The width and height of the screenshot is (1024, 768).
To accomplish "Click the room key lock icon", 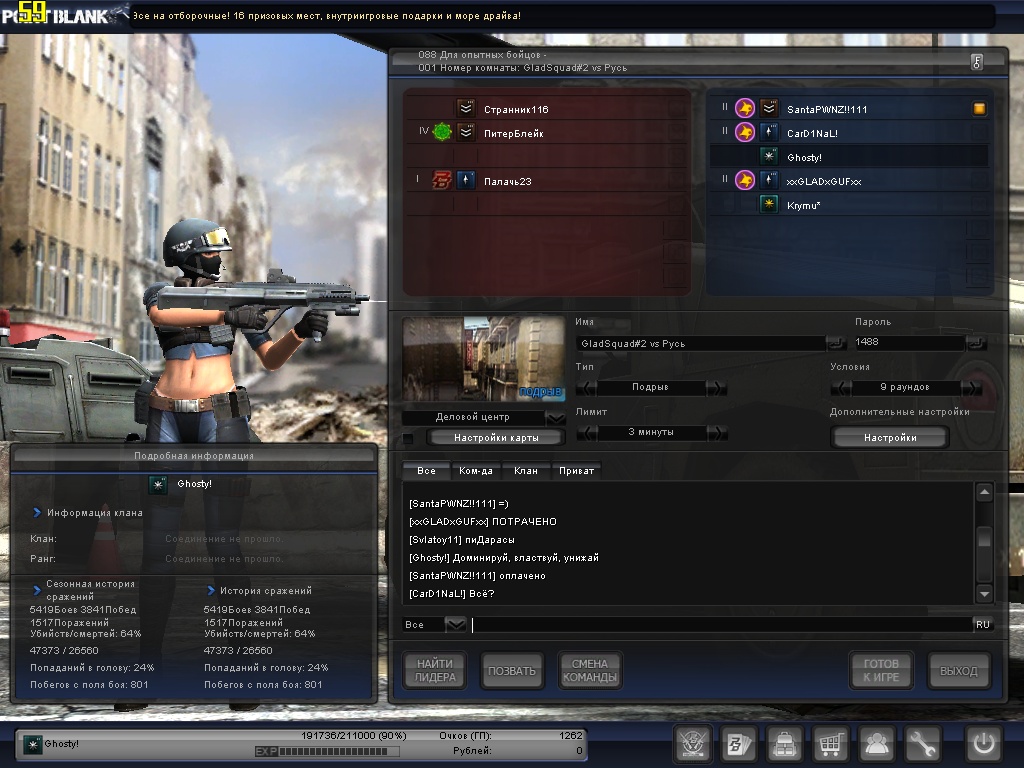I will [976, 62].
